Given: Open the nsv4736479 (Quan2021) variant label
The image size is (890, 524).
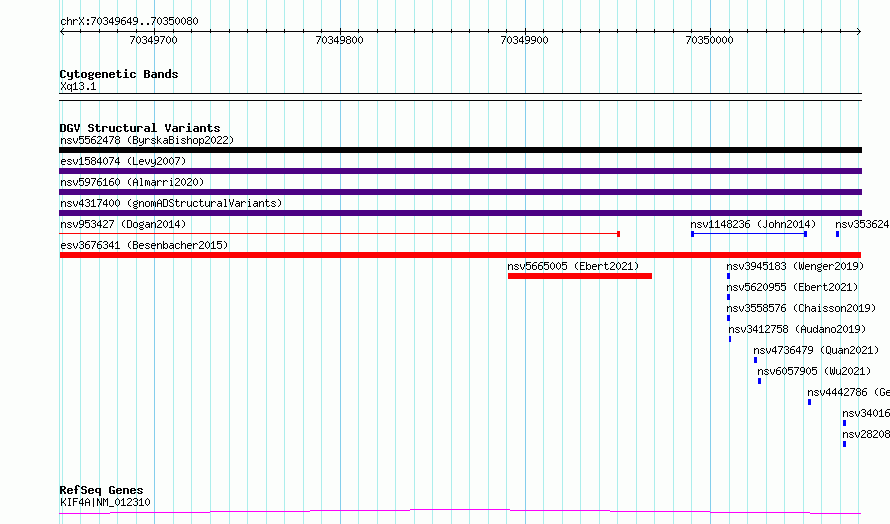Looking at the screenshot, I should (816, 350).
